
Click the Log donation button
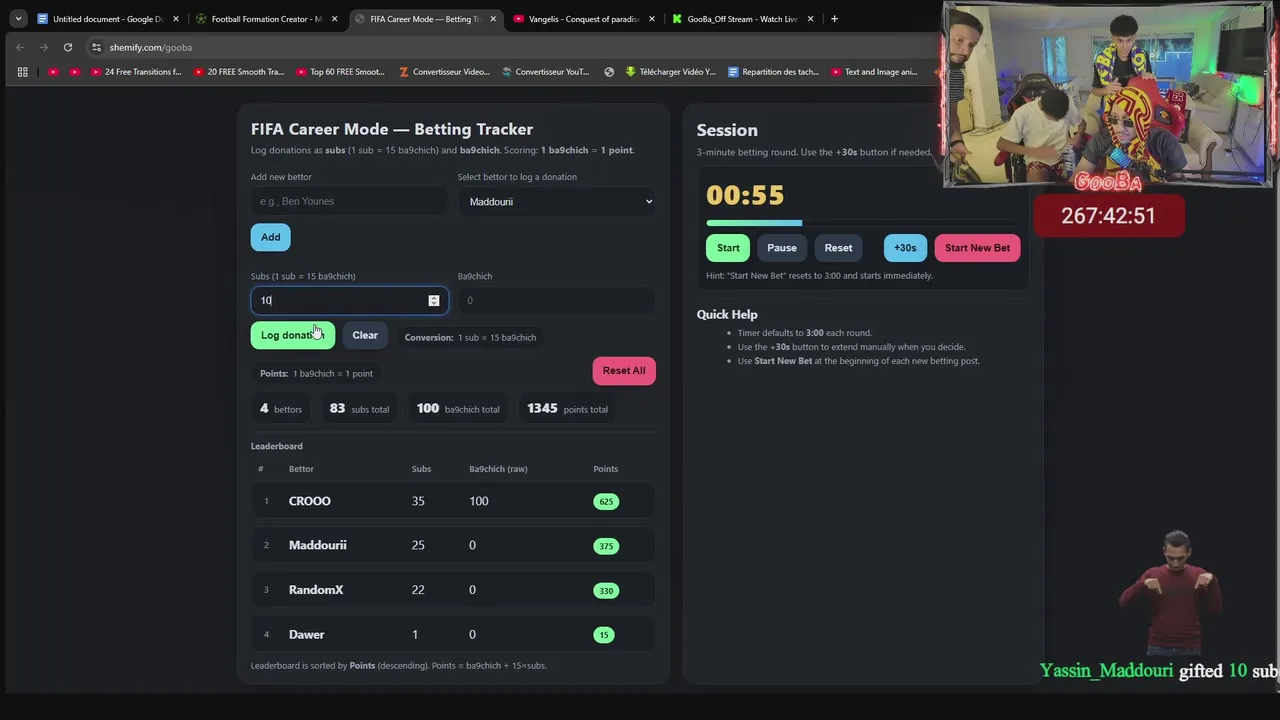(293, 335)
